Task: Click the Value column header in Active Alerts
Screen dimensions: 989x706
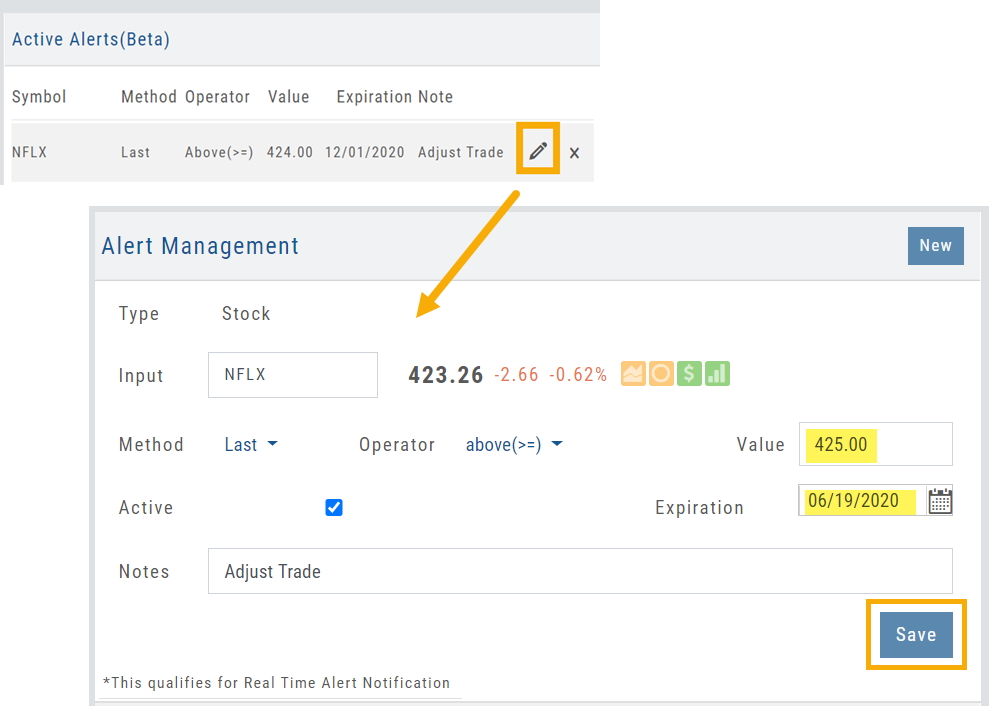Action: pos(288,97)
